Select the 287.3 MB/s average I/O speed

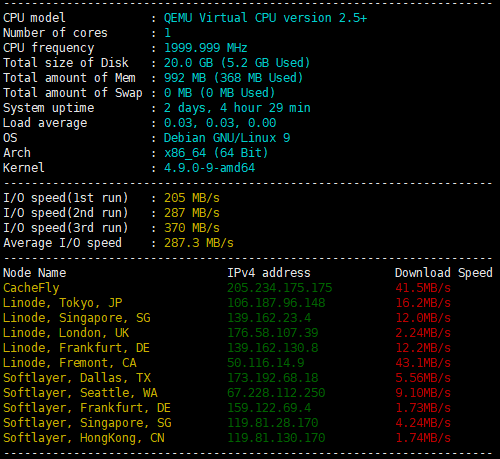click(199, 243)
